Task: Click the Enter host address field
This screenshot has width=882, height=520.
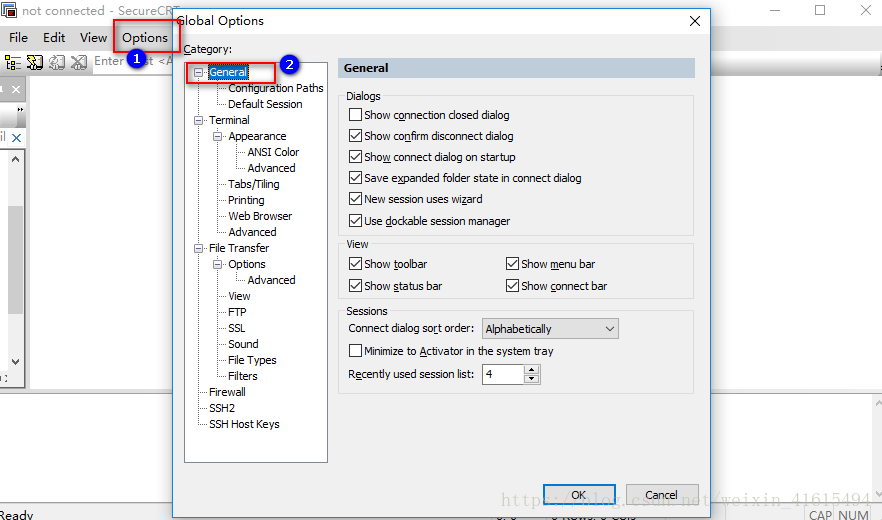Action: coord(133,61)
